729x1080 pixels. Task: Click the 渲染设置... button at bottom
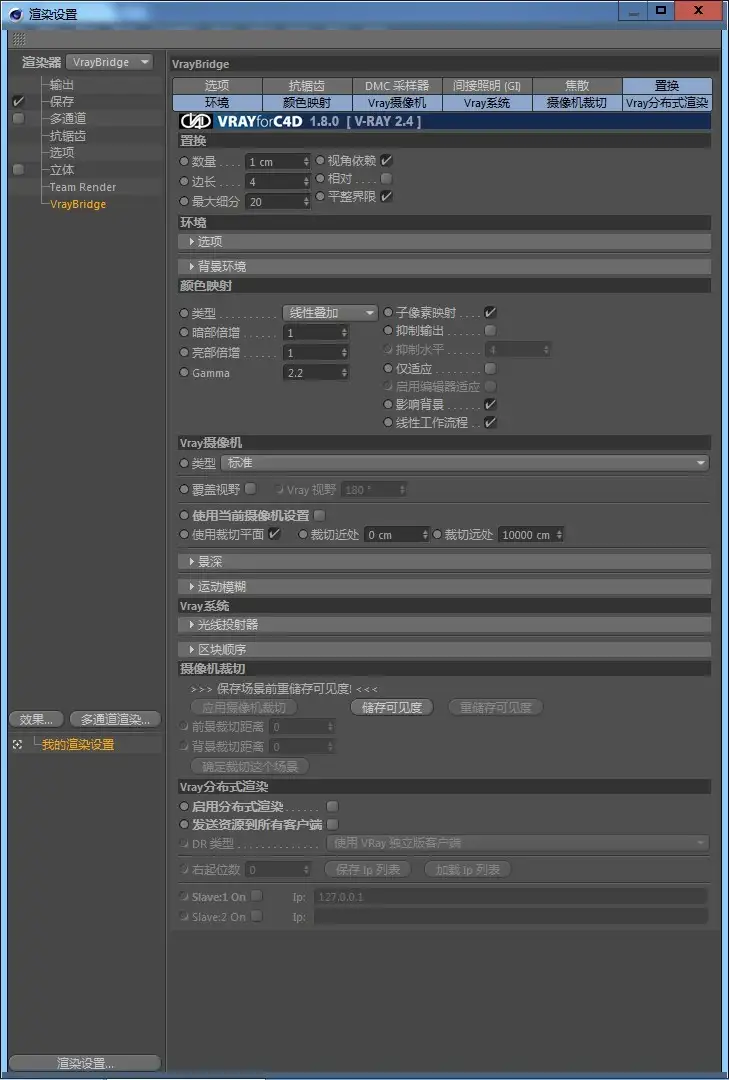click(x=85, y=1063)
